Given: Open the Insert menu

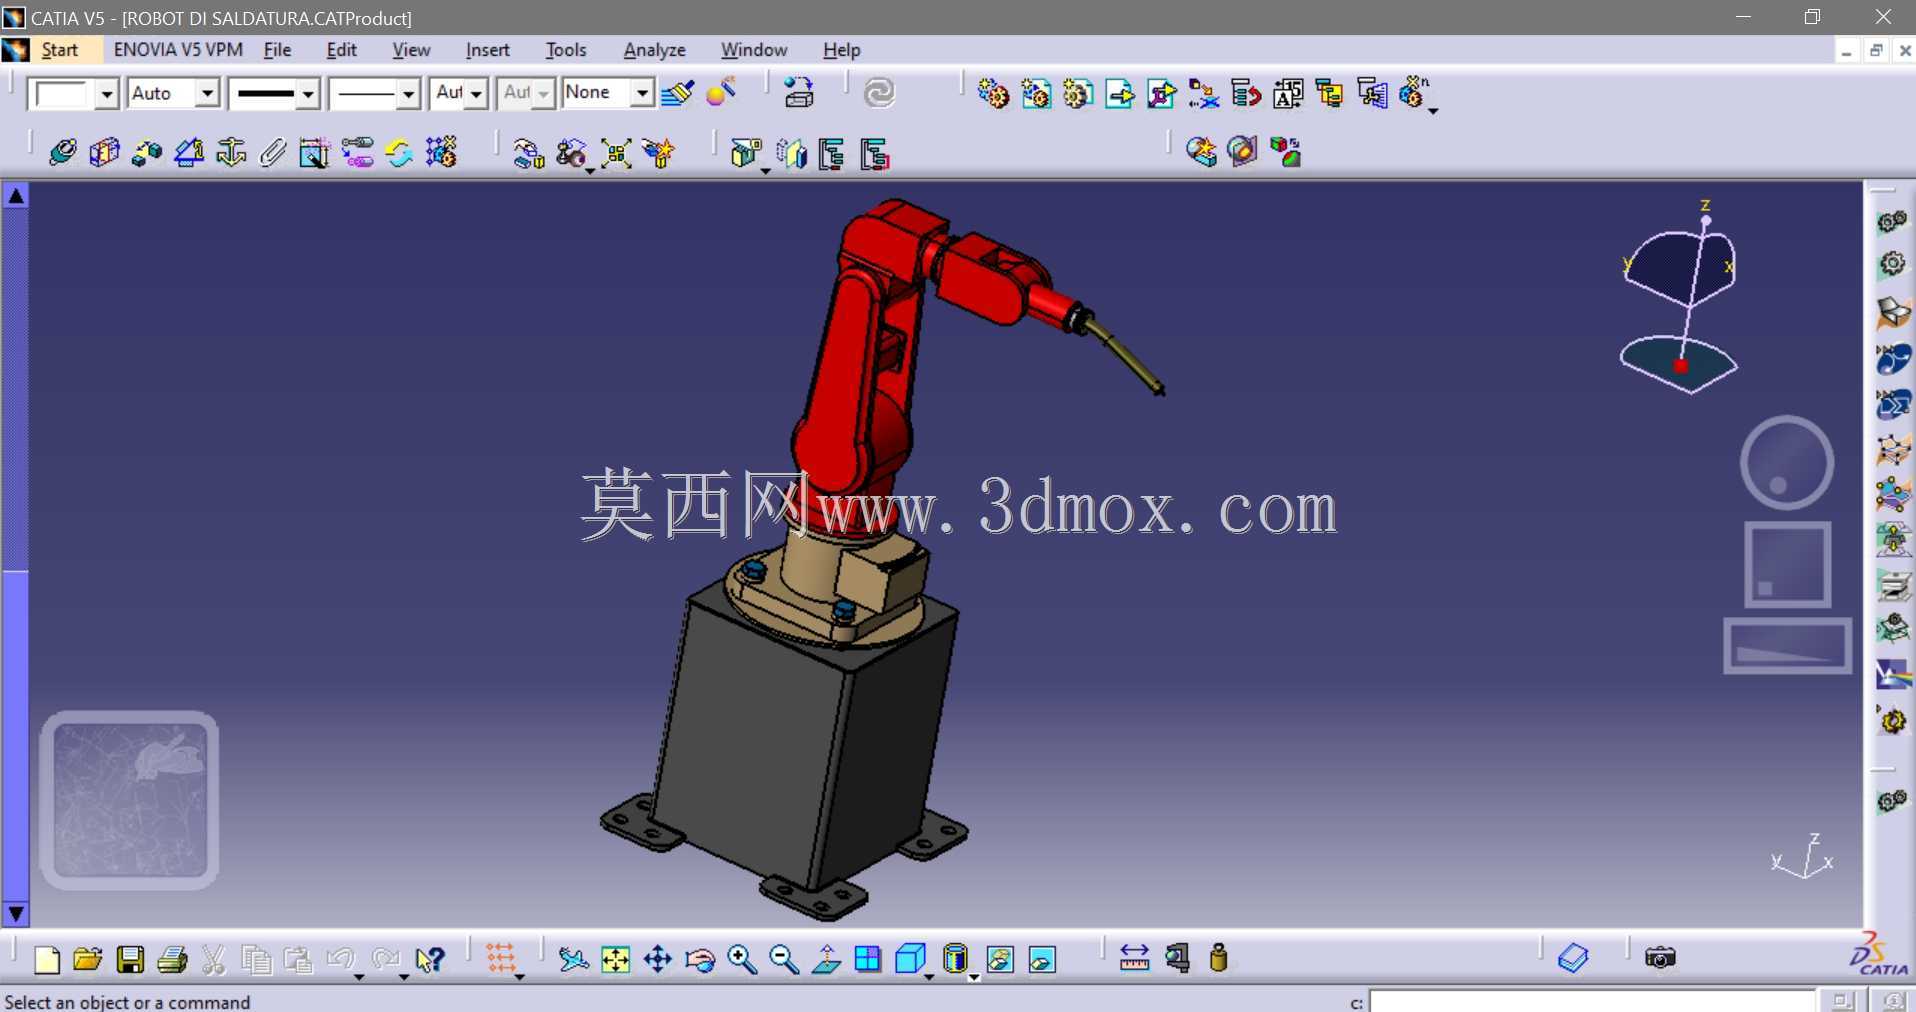Looking at the screenshot, I should pos(487,50).
